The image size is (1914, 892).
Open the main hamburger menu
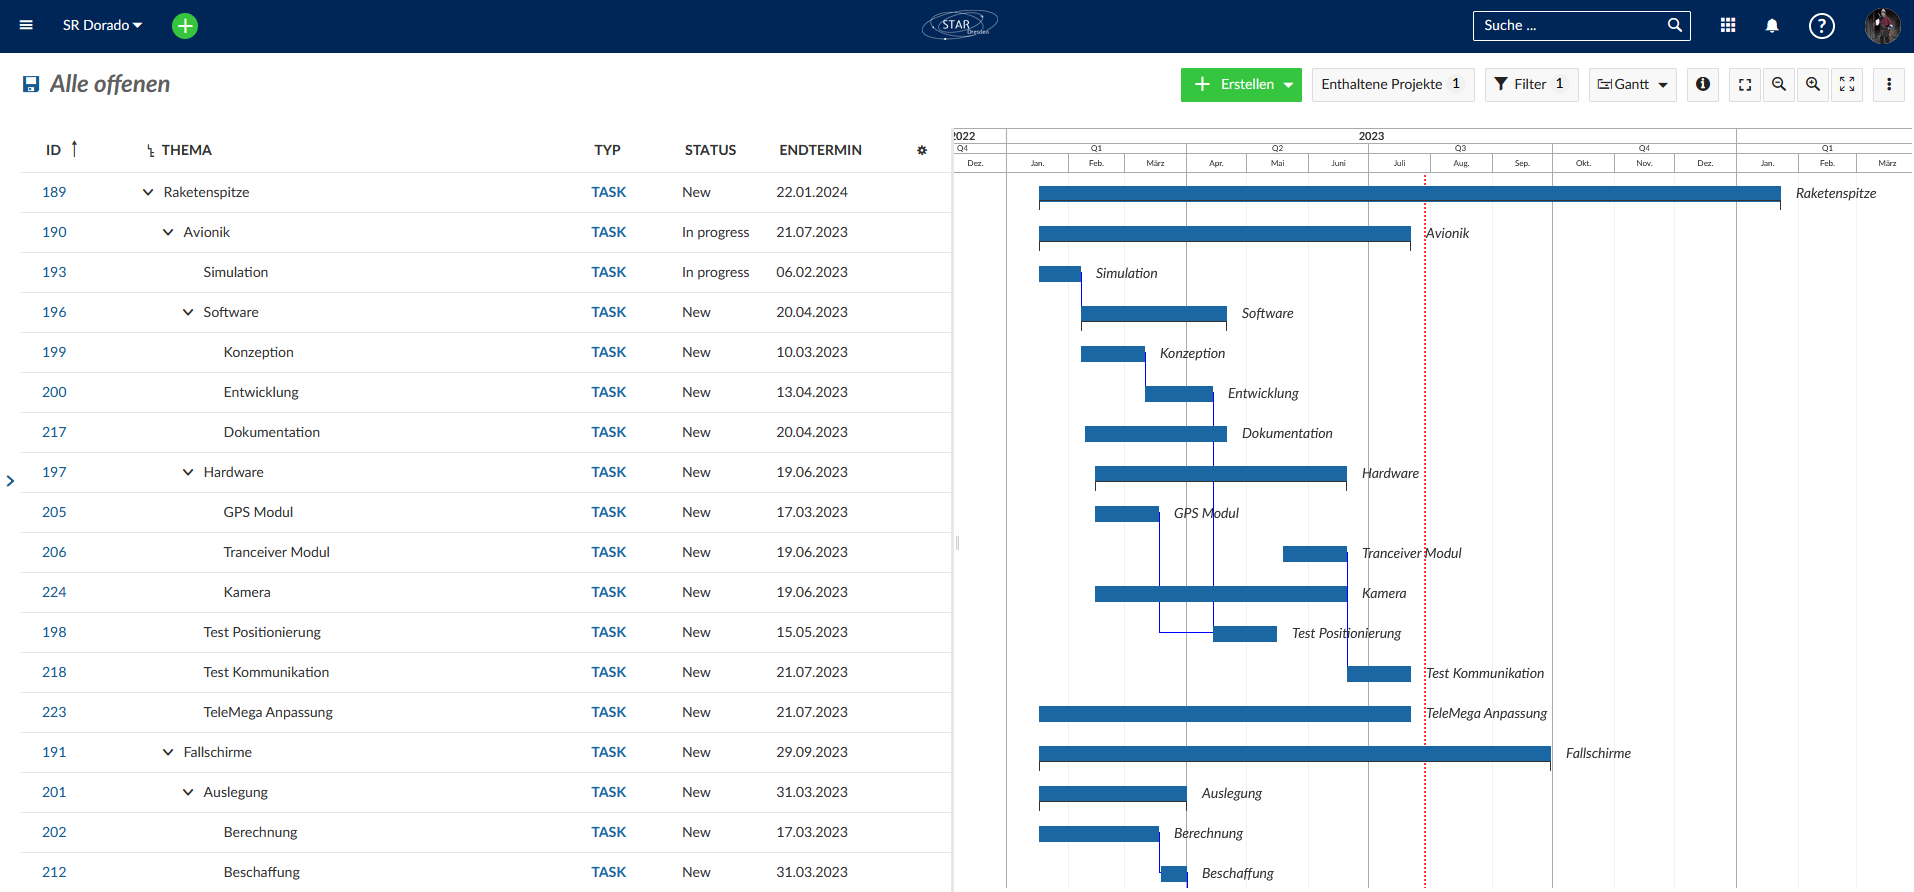click(x=26, y=25)
